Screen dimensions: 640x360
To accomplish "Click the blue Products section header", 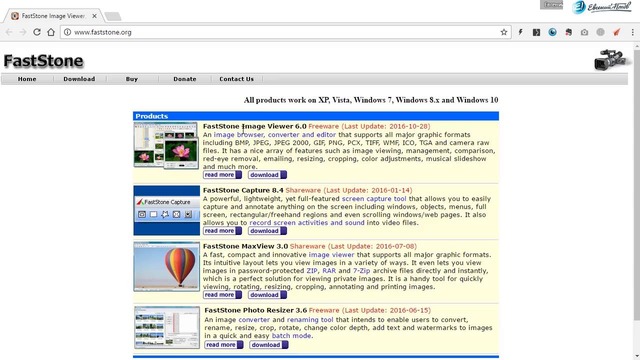I will pyautogui.click(x=316, y=116).
